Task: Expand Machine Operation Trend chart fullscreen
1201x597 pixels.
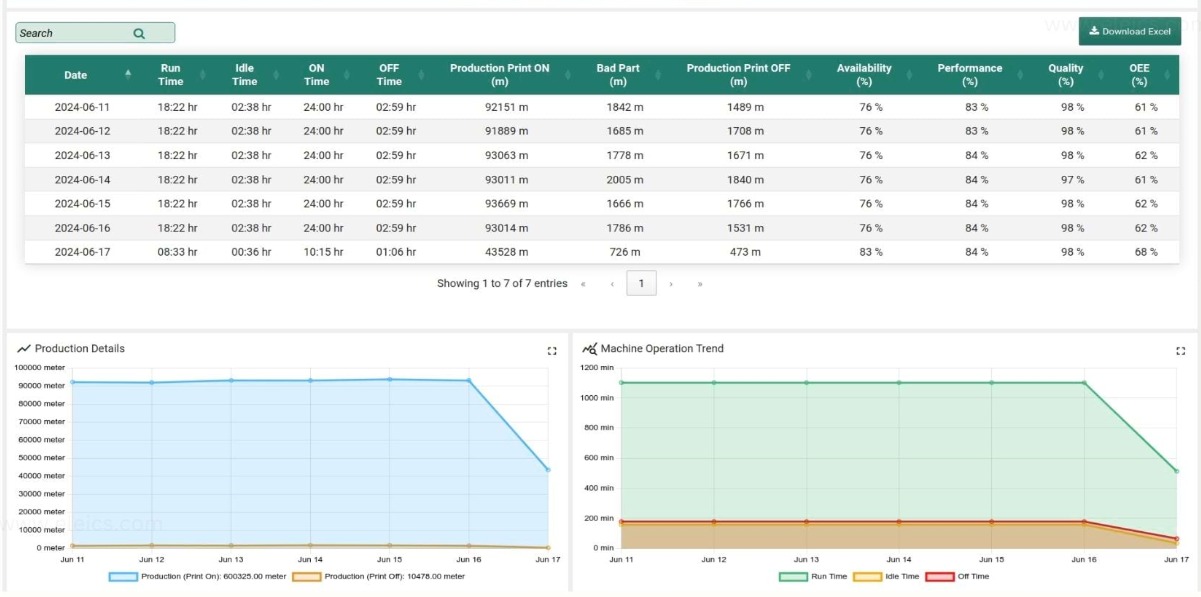Action: (x=1180, y=351)
